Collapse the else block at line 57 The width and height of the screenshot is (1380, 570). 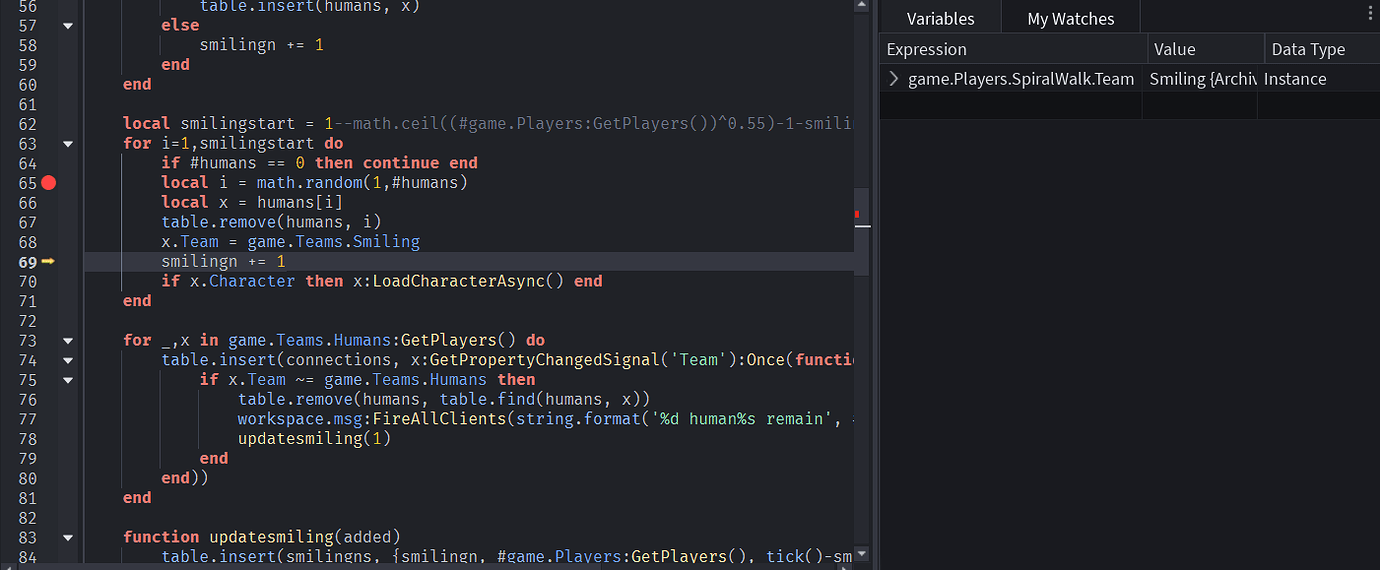point(68,26)
